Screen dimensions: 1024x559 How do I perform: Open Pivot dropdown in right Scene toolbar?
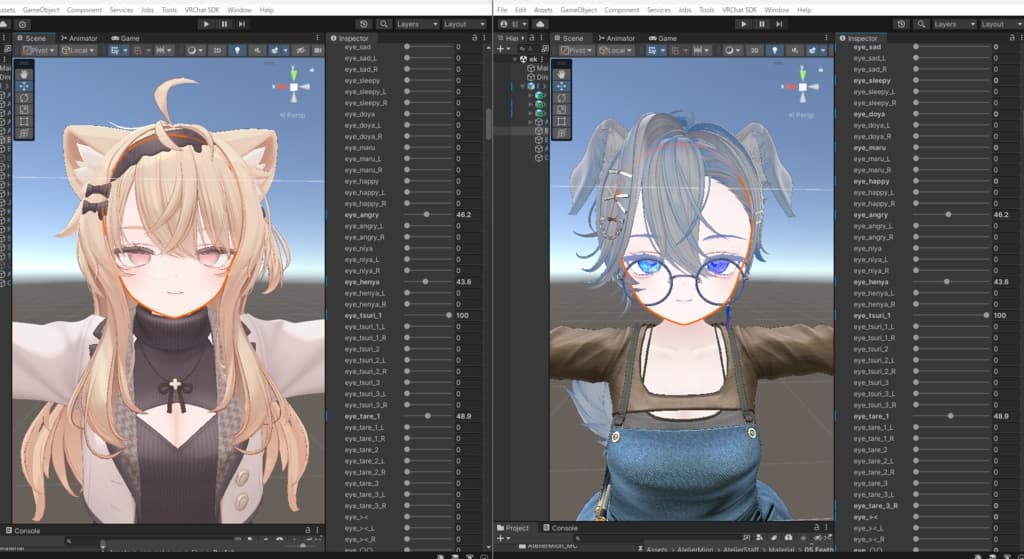click(x=576, y=50)
